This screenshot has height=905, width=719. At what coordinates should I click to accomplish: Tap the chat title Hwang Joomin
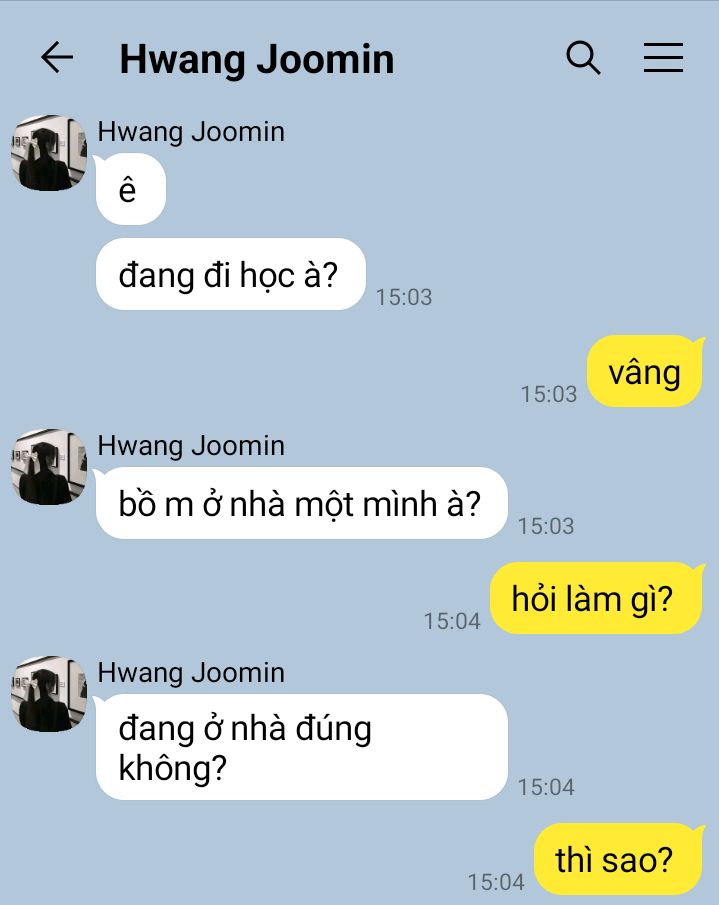tap(257, 59)
